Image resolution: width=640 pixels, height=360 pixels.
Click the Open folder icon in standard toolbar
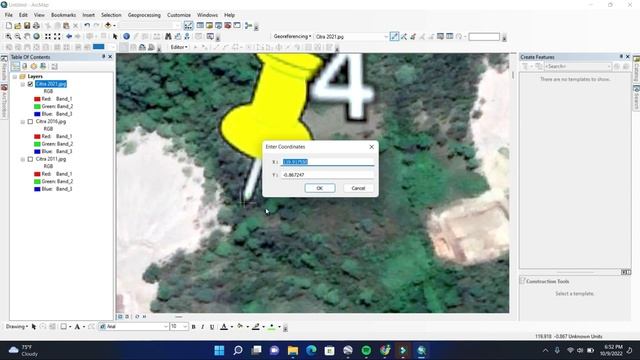pos(18,26)
